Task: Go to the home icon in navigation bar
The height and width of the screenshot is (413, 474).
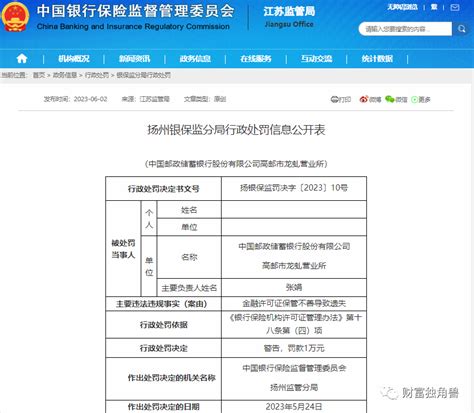Action: pyautogui.click(x=22, y=59)
